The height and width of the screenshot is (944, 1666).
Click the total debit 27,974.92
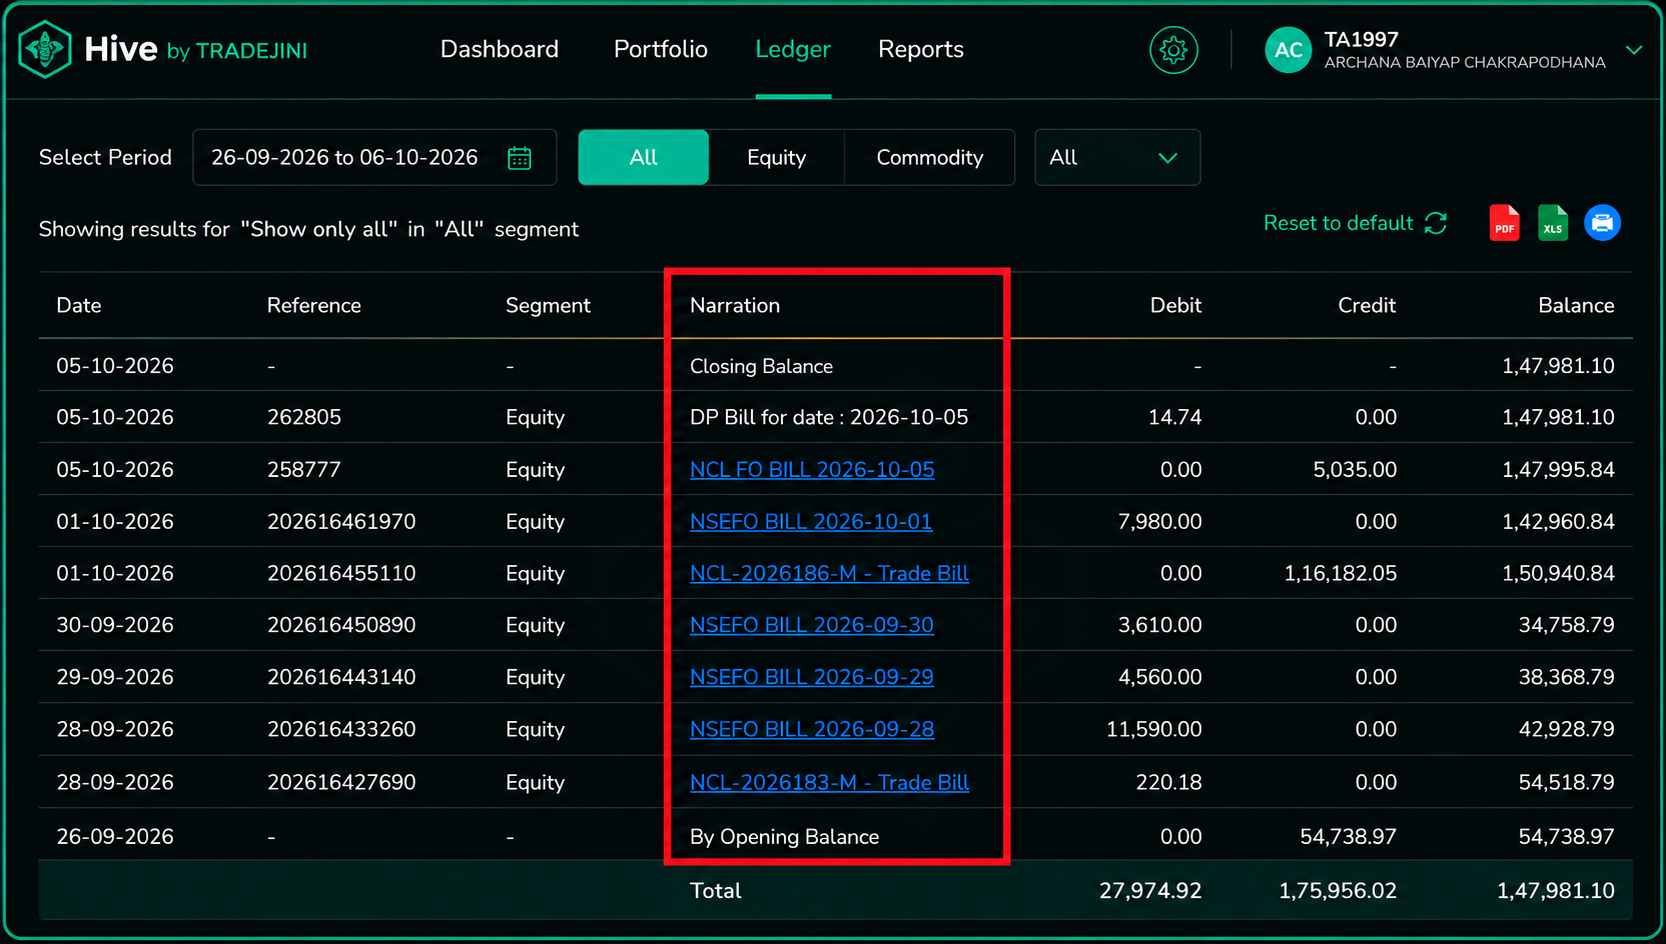[x=1150, y=891]
